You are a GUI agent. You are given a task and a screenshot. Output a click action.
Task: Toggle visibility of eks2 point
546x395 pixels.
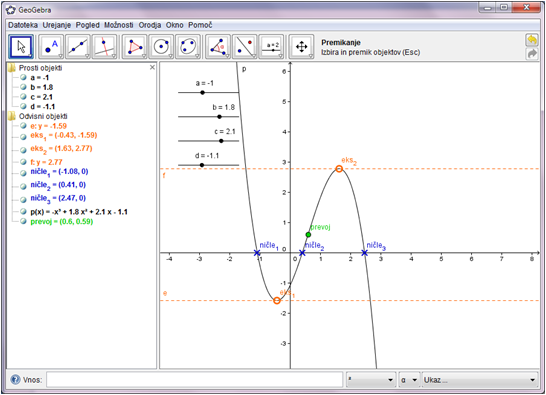tap(23, 150)
